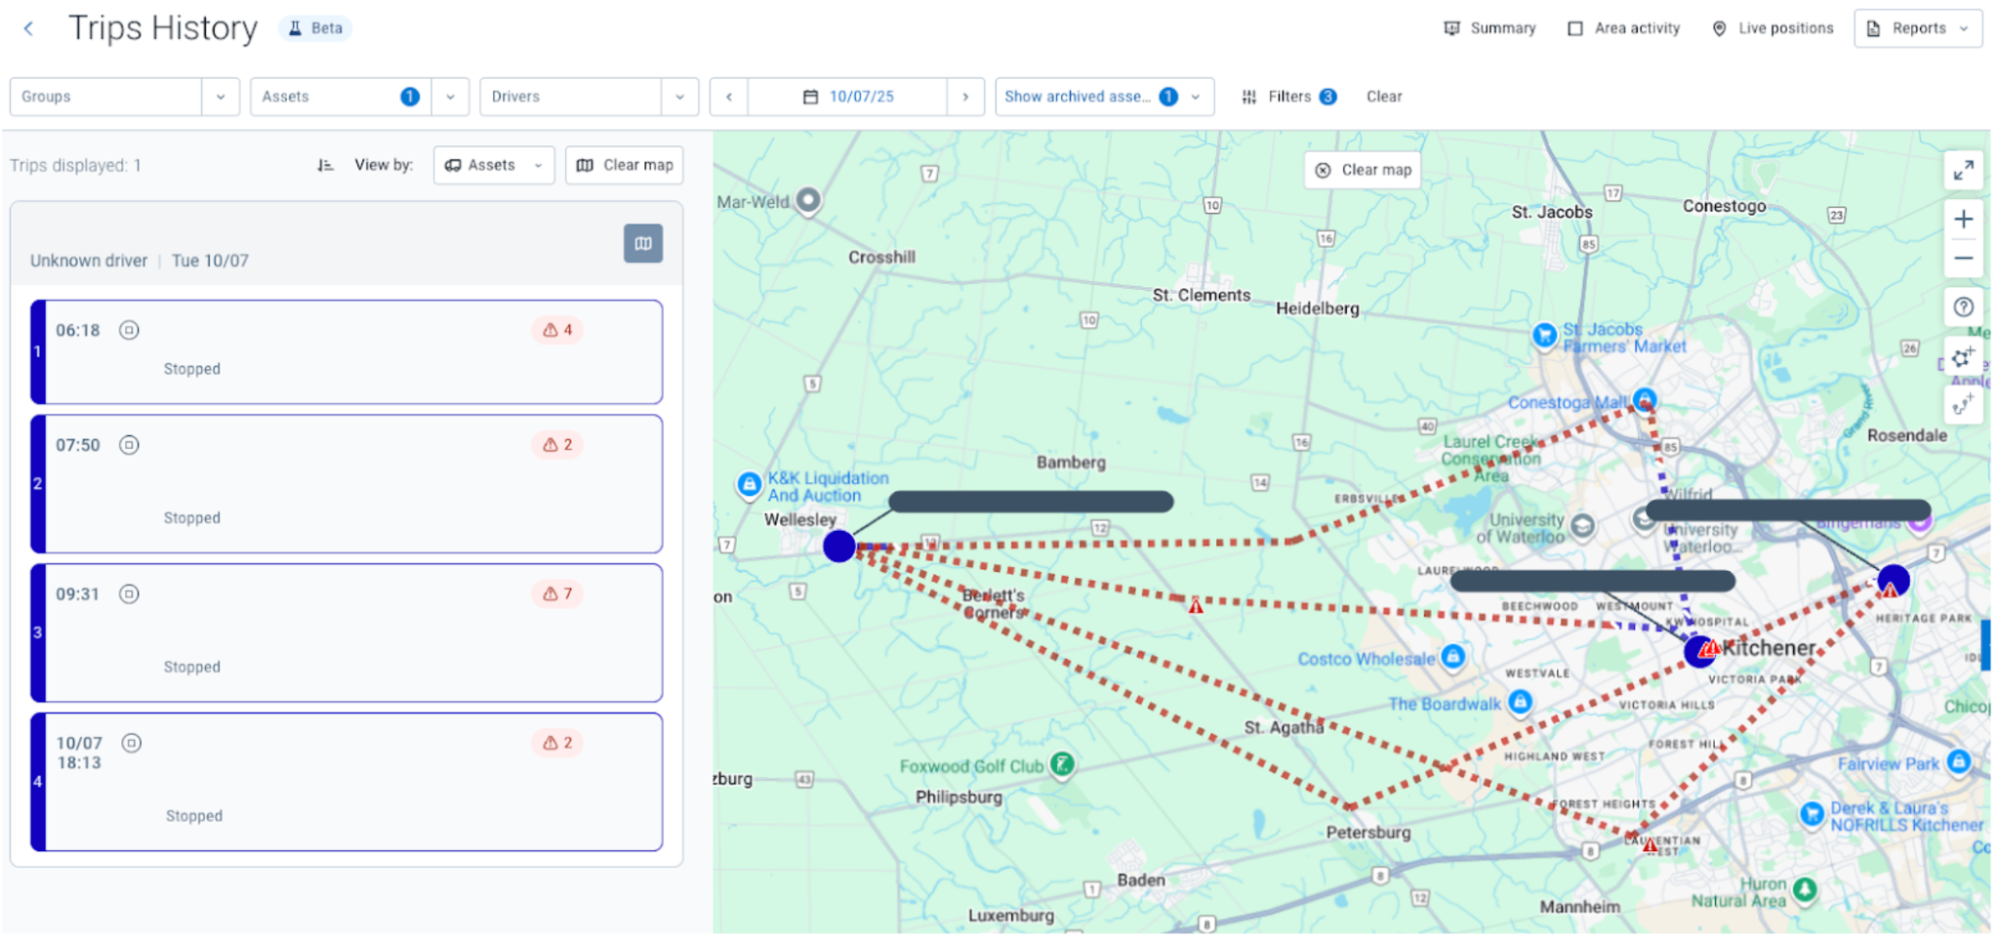Screen dimensions: 1999x940
Task: Click the 4 alerts badge on 06:18 trip
Action: 557,330
